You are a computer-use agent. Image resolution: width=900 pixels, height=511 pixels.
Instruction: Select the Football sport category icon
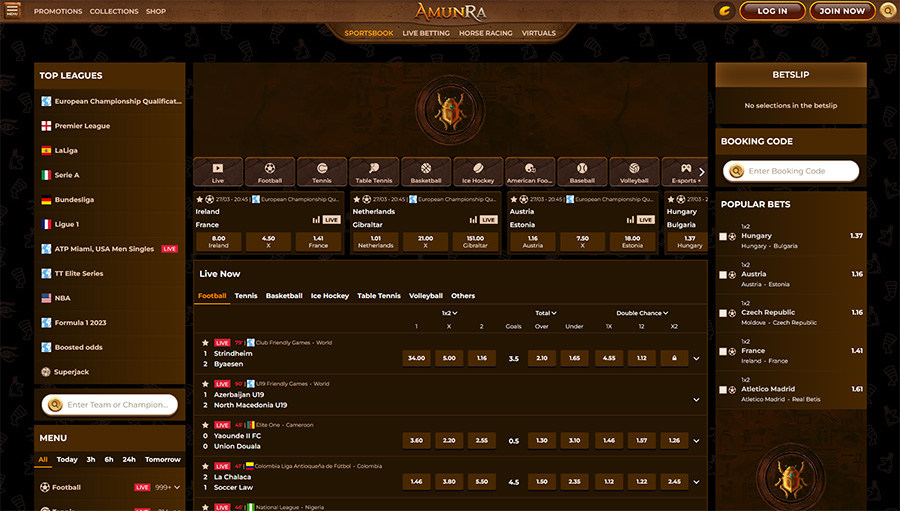click(270, 171)
